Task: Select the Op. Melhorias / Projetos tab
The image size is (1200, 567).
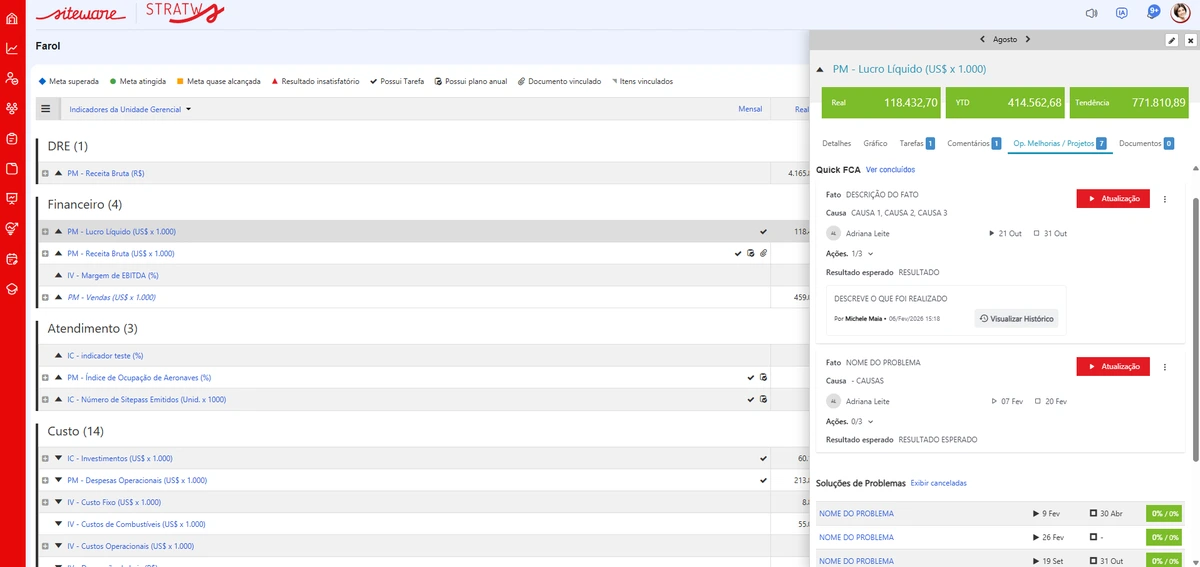Action: pos(1060,144)
